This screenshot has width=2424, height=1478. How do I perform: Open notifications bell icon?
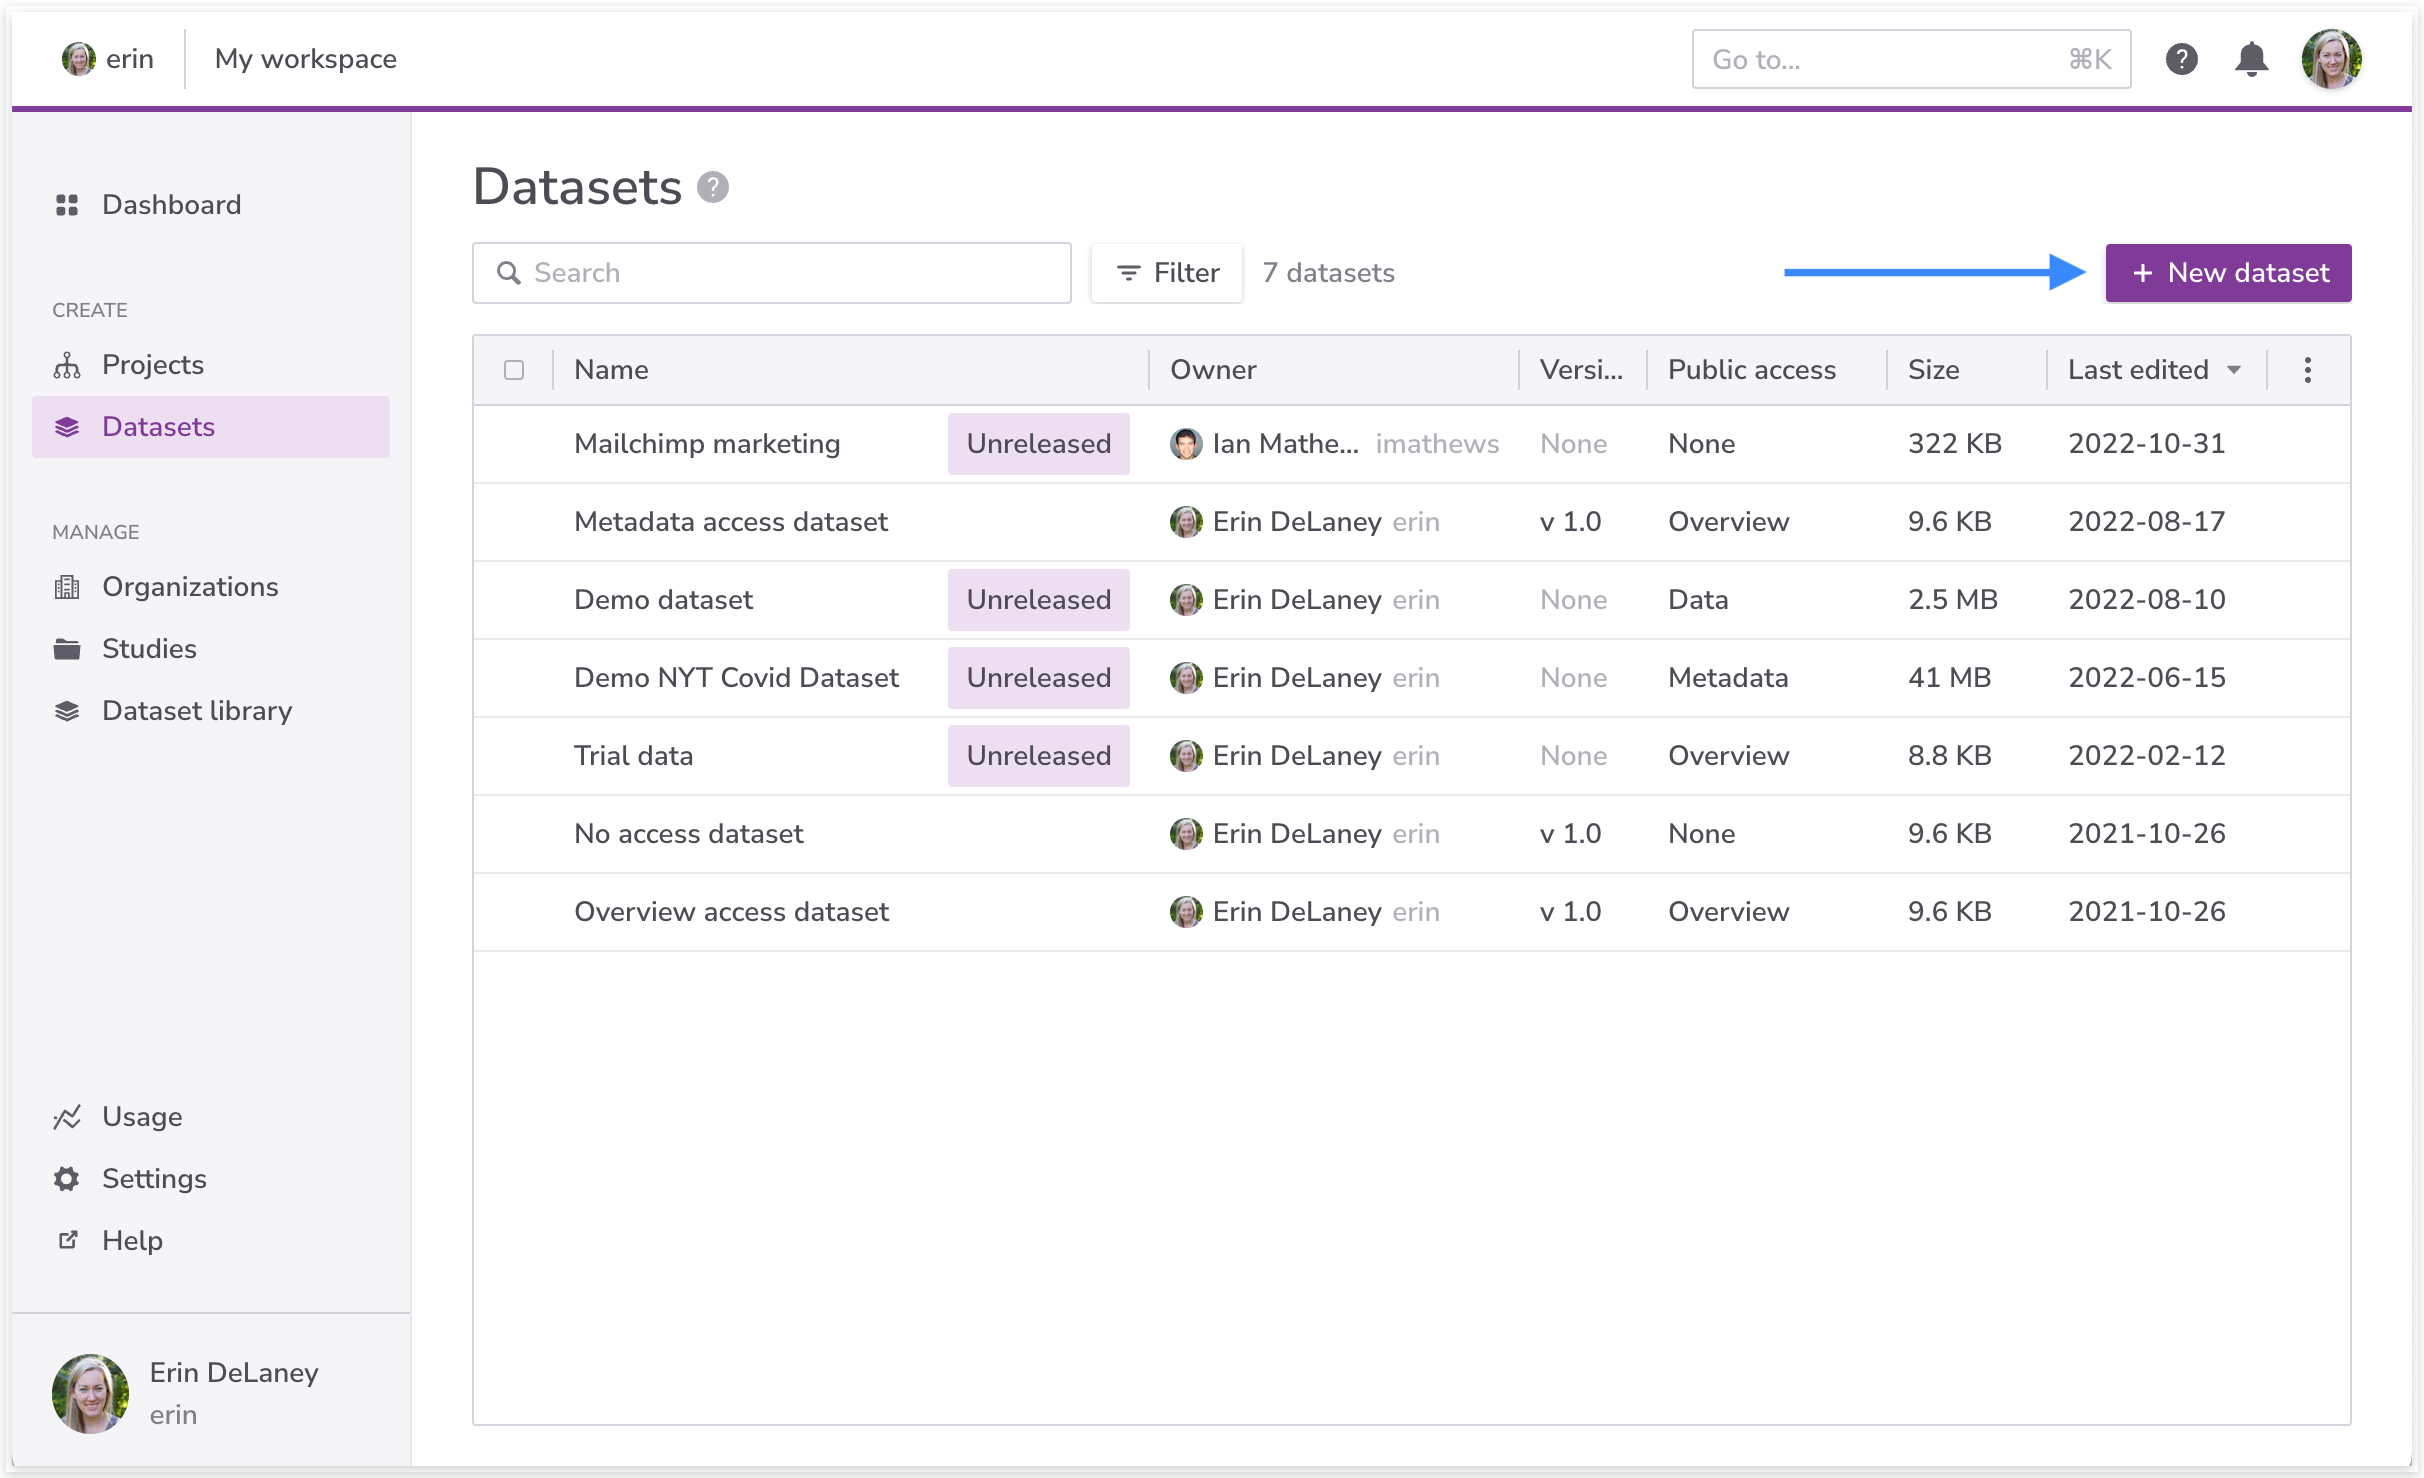click(x=2251, y=59)
